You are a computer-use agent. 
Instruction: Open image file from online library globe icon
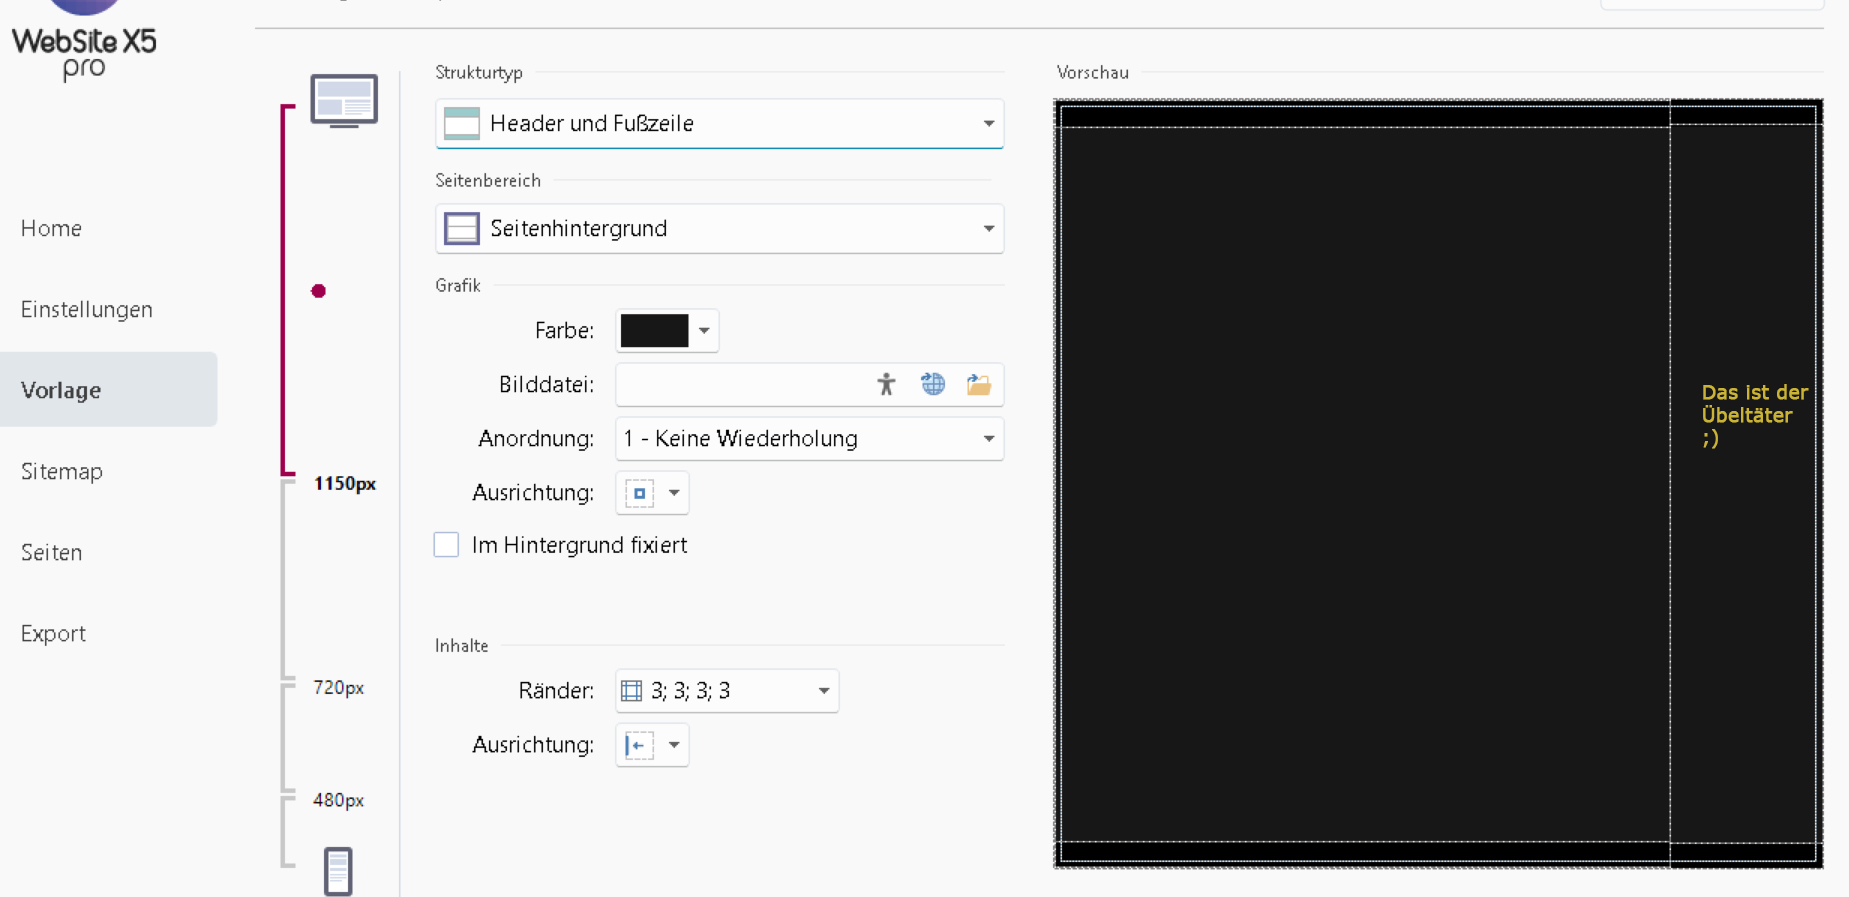click(932, 384)
